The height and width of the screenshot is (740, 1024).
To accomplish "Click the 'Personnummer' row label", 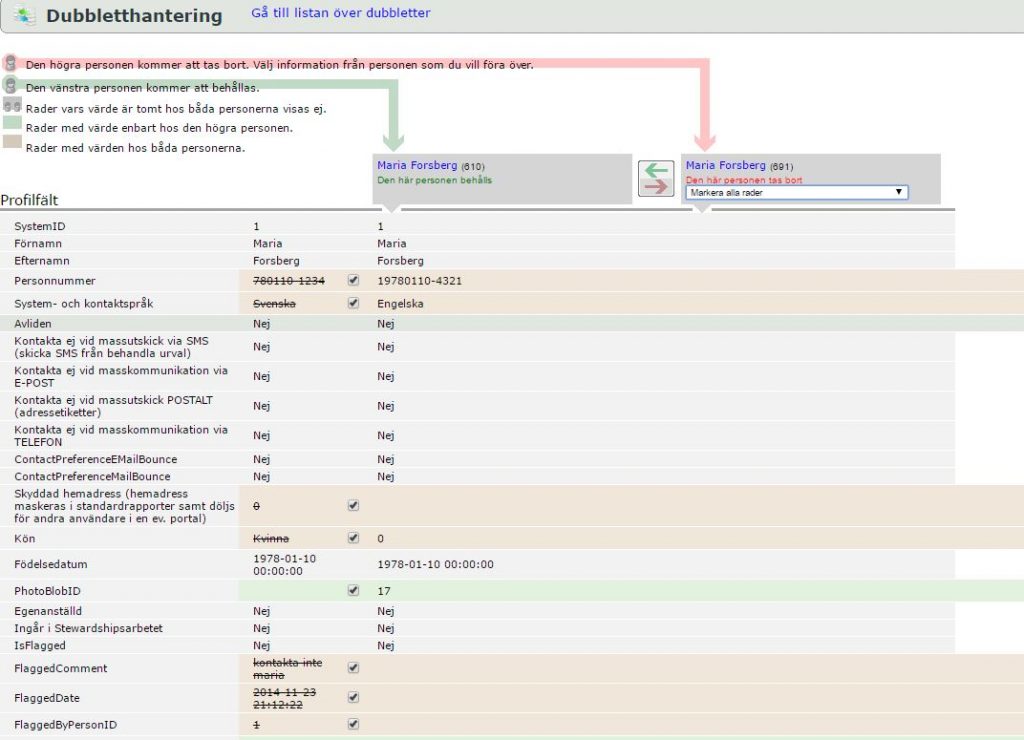I will (55, 281).
